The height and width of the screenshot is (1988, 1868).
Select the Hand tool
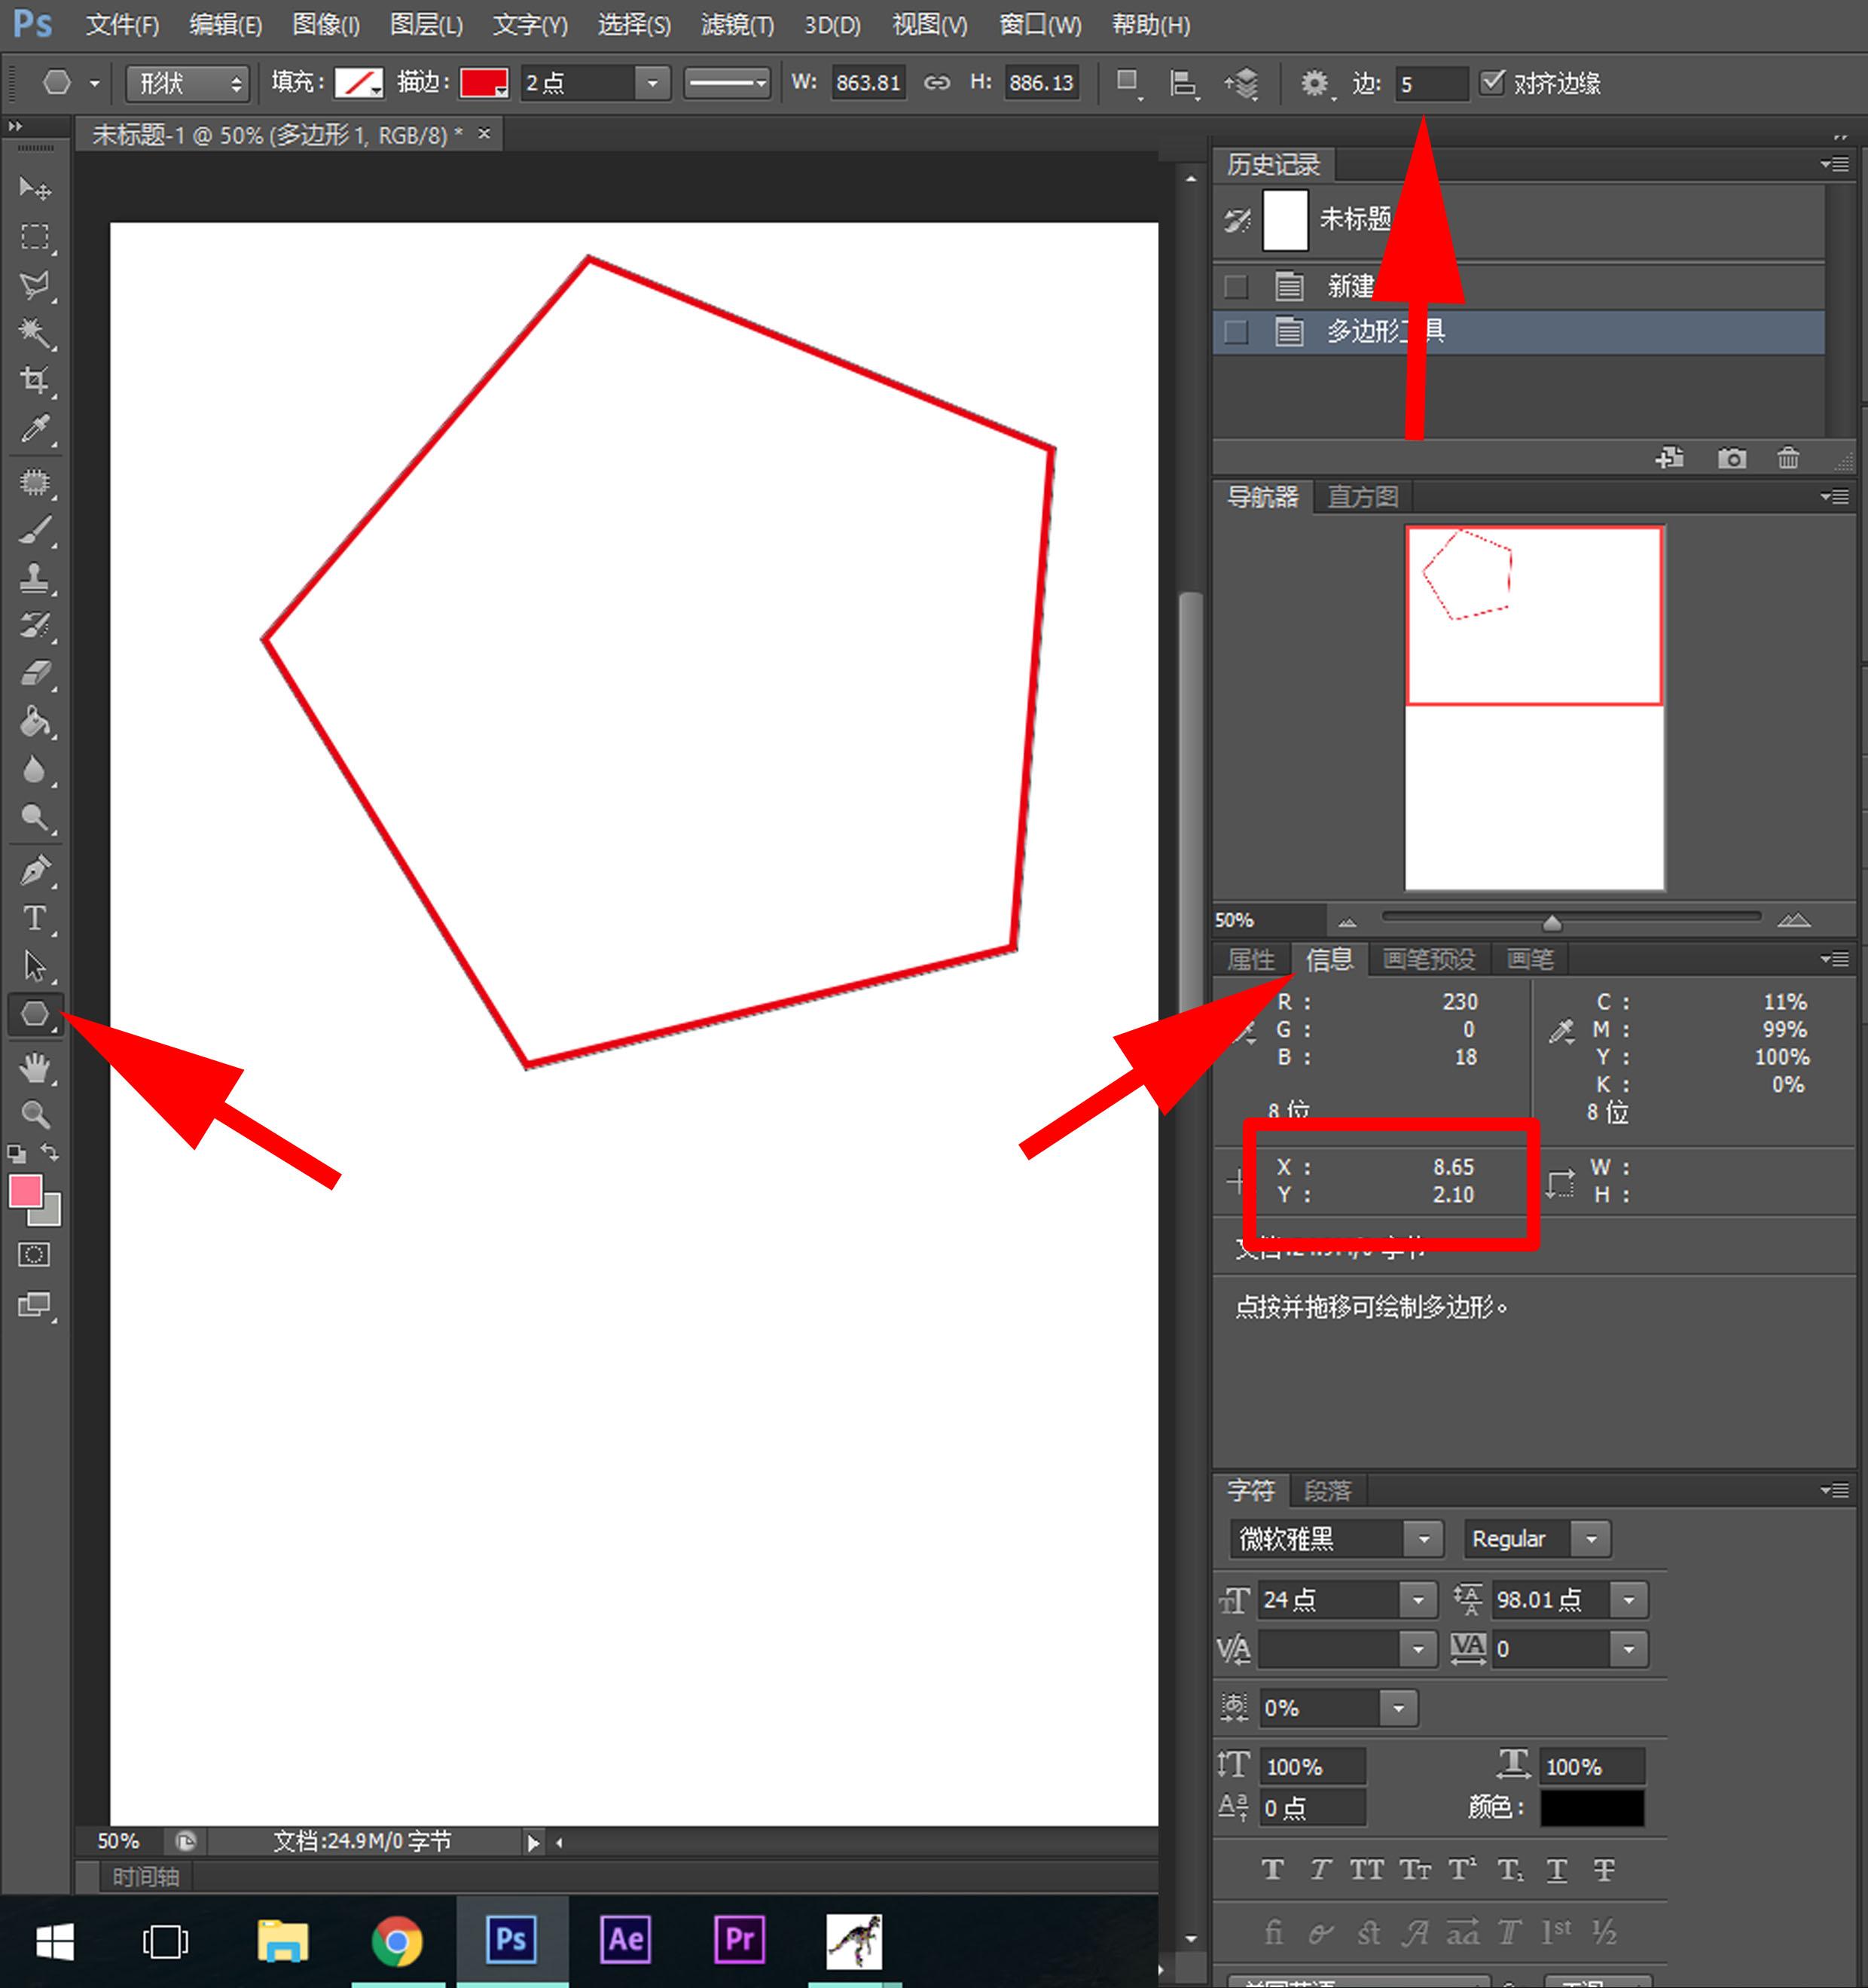[x=35, y=1068]
